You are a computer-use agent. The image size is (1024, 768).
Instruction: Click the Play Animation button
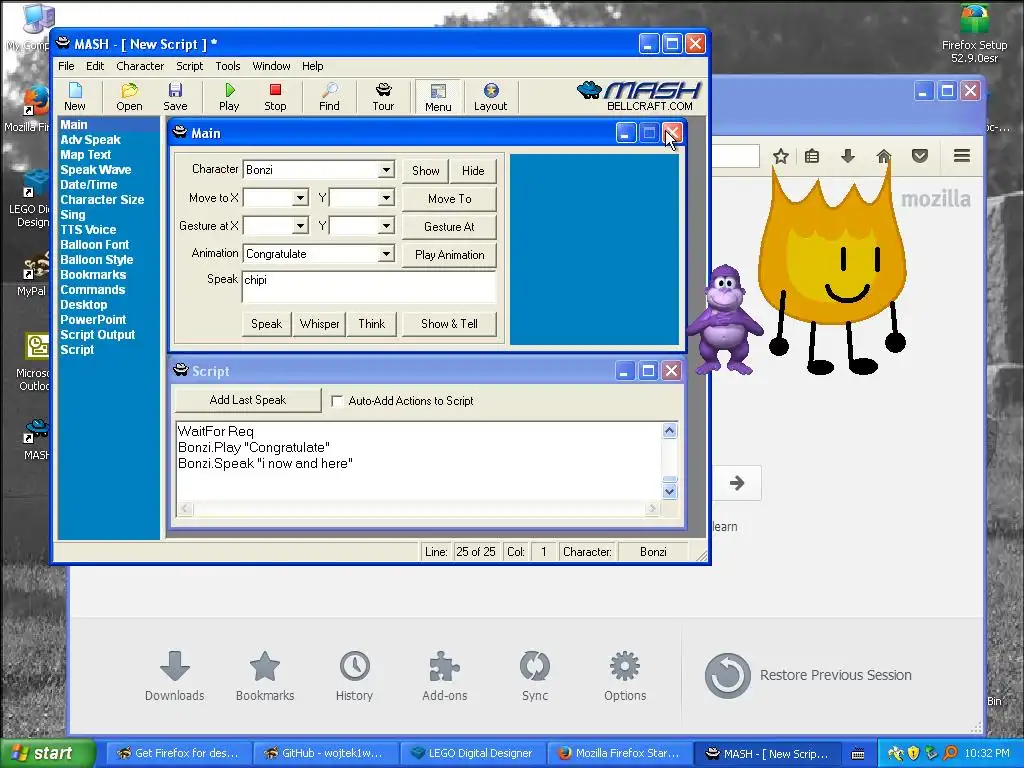pos(449,255)
